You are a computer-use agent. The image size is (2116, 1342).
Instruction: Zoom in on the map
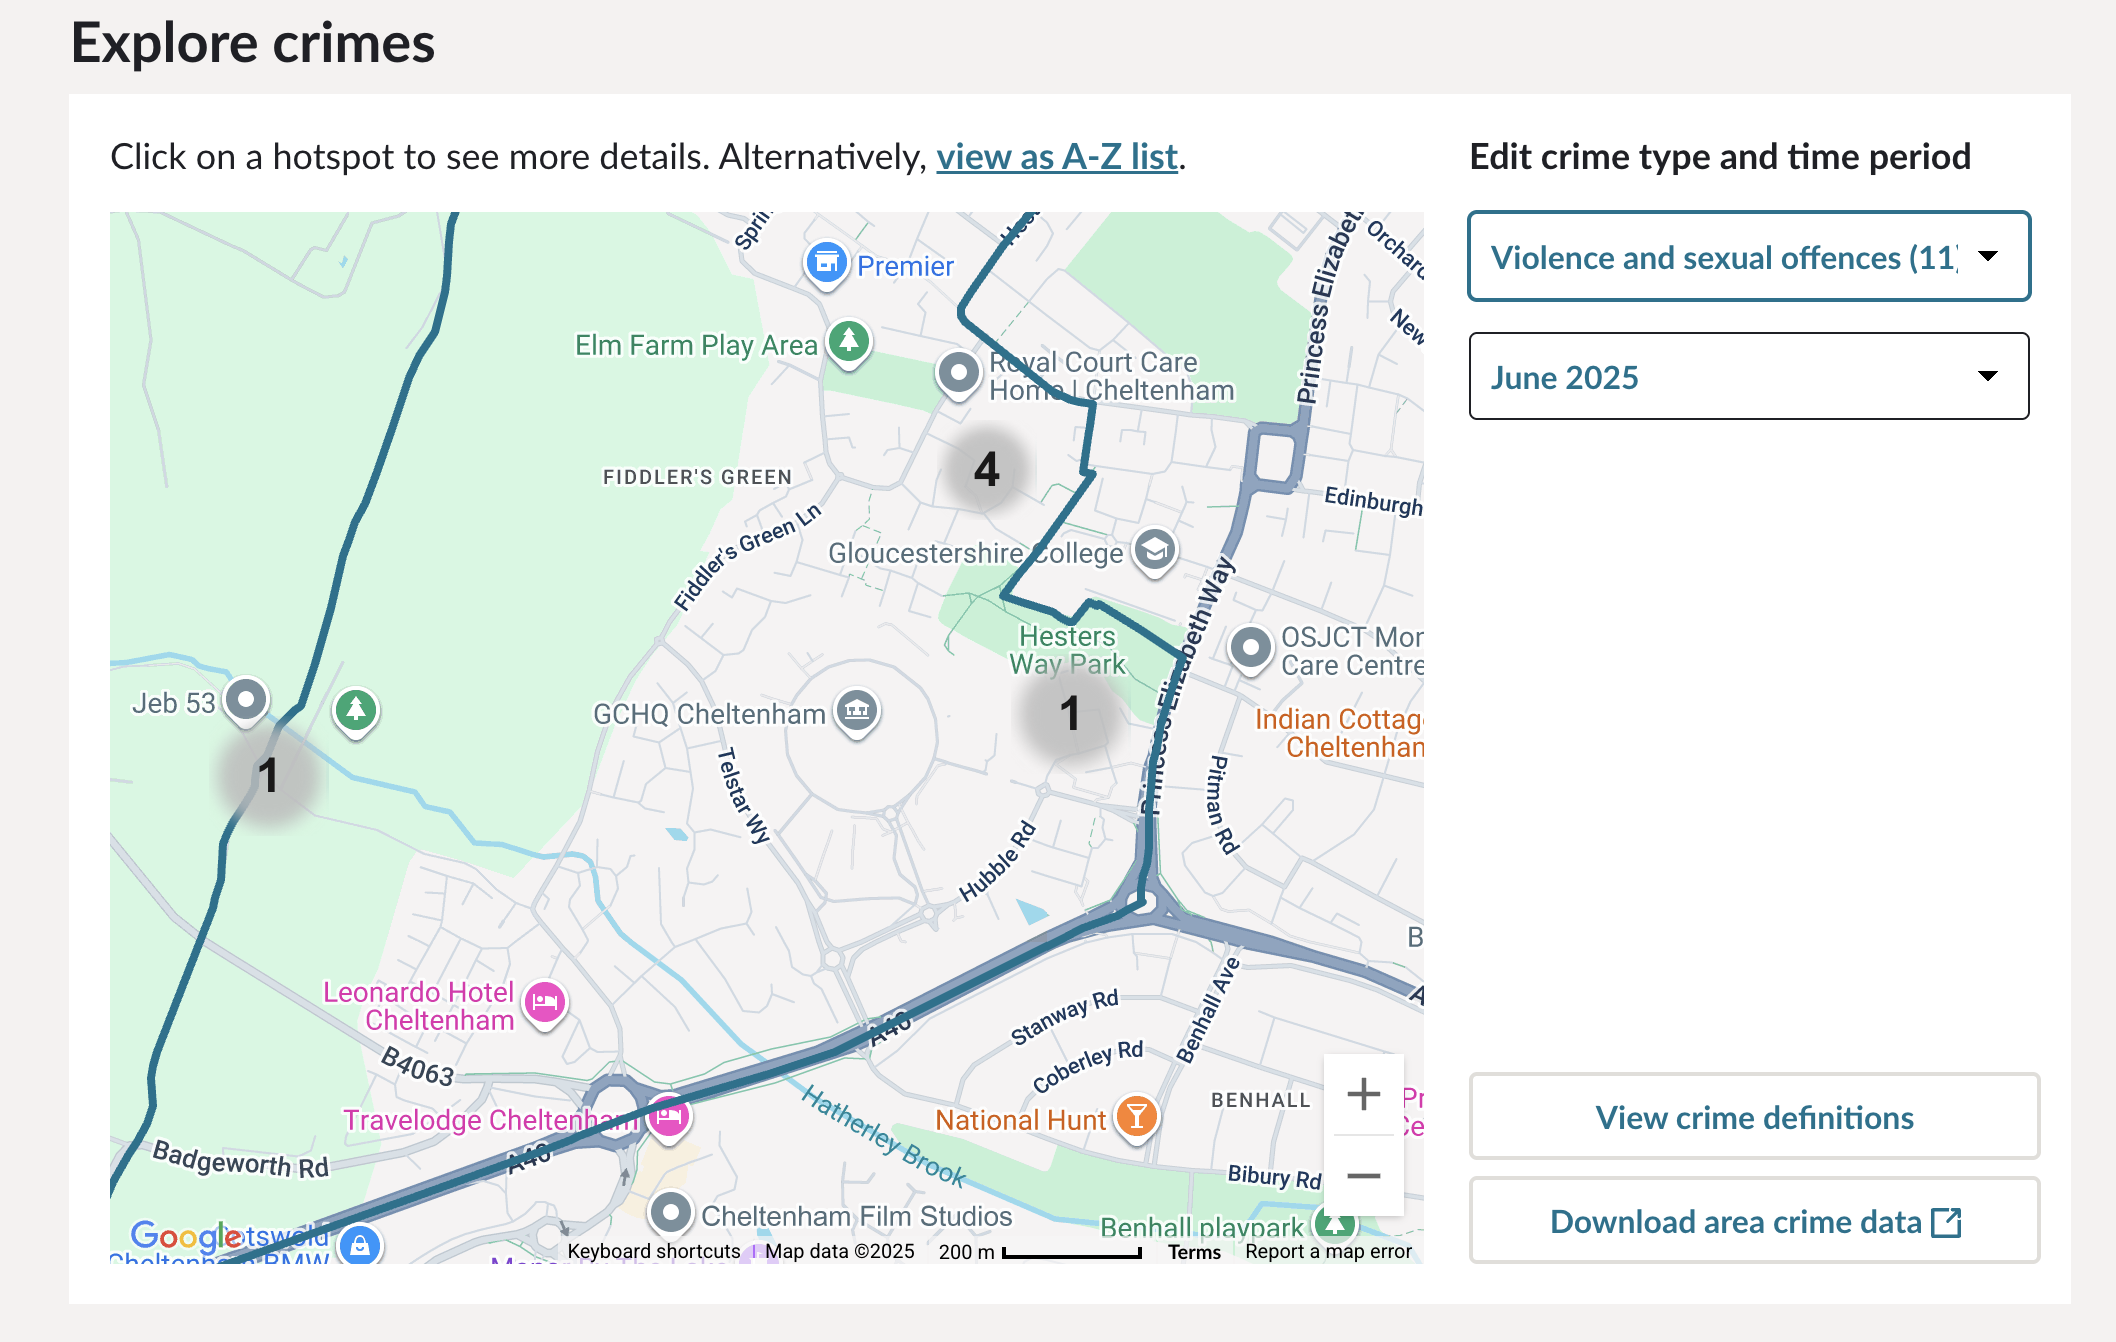(1363, 1094)
